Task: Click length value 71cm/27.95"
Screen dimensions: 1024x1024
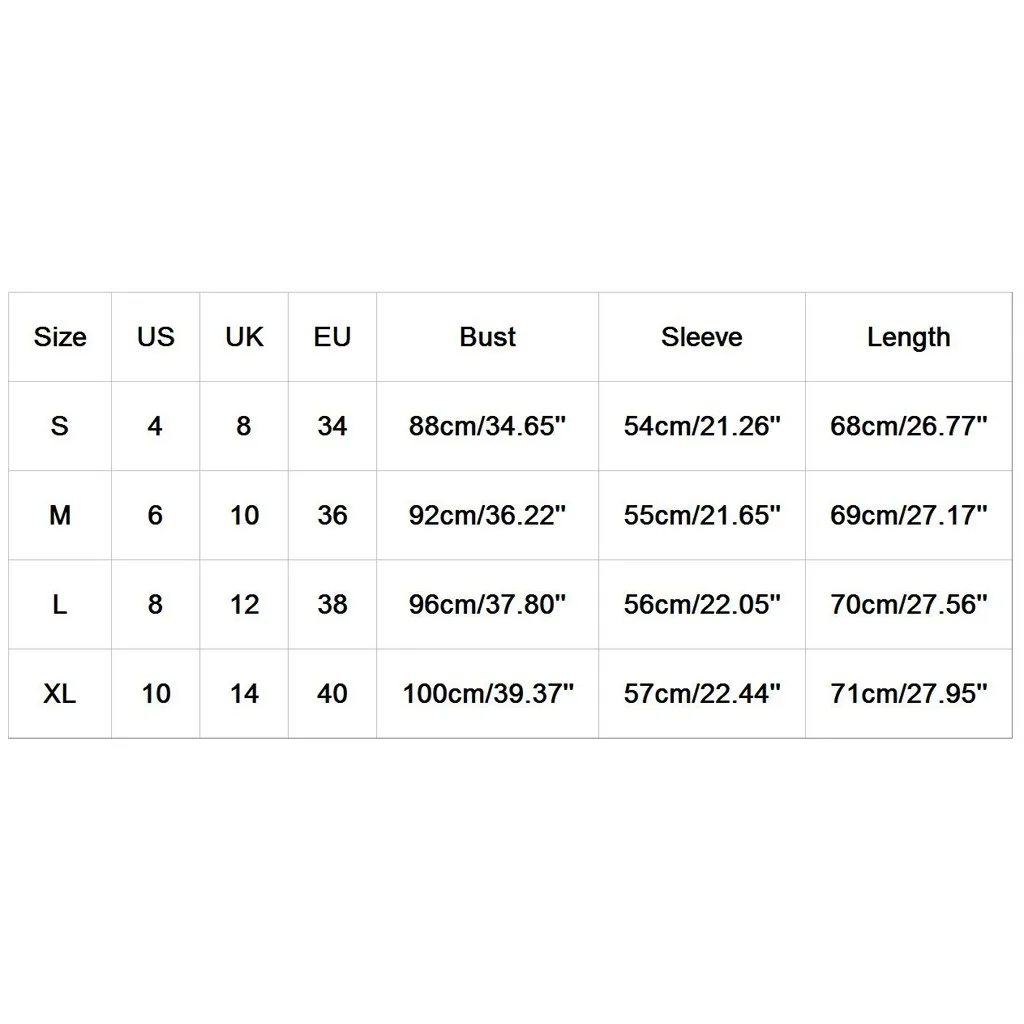Action: click(x=908, y=694)
